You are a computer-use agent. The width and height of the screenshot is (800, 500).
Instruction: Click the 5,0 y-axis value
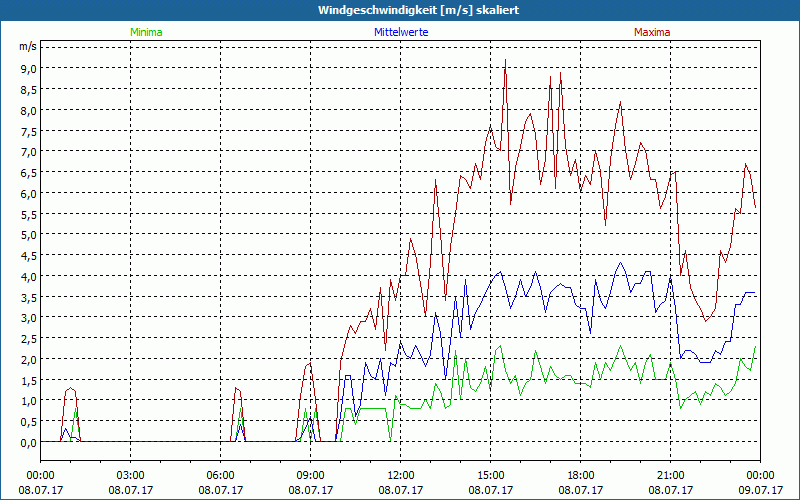point(29,235)
